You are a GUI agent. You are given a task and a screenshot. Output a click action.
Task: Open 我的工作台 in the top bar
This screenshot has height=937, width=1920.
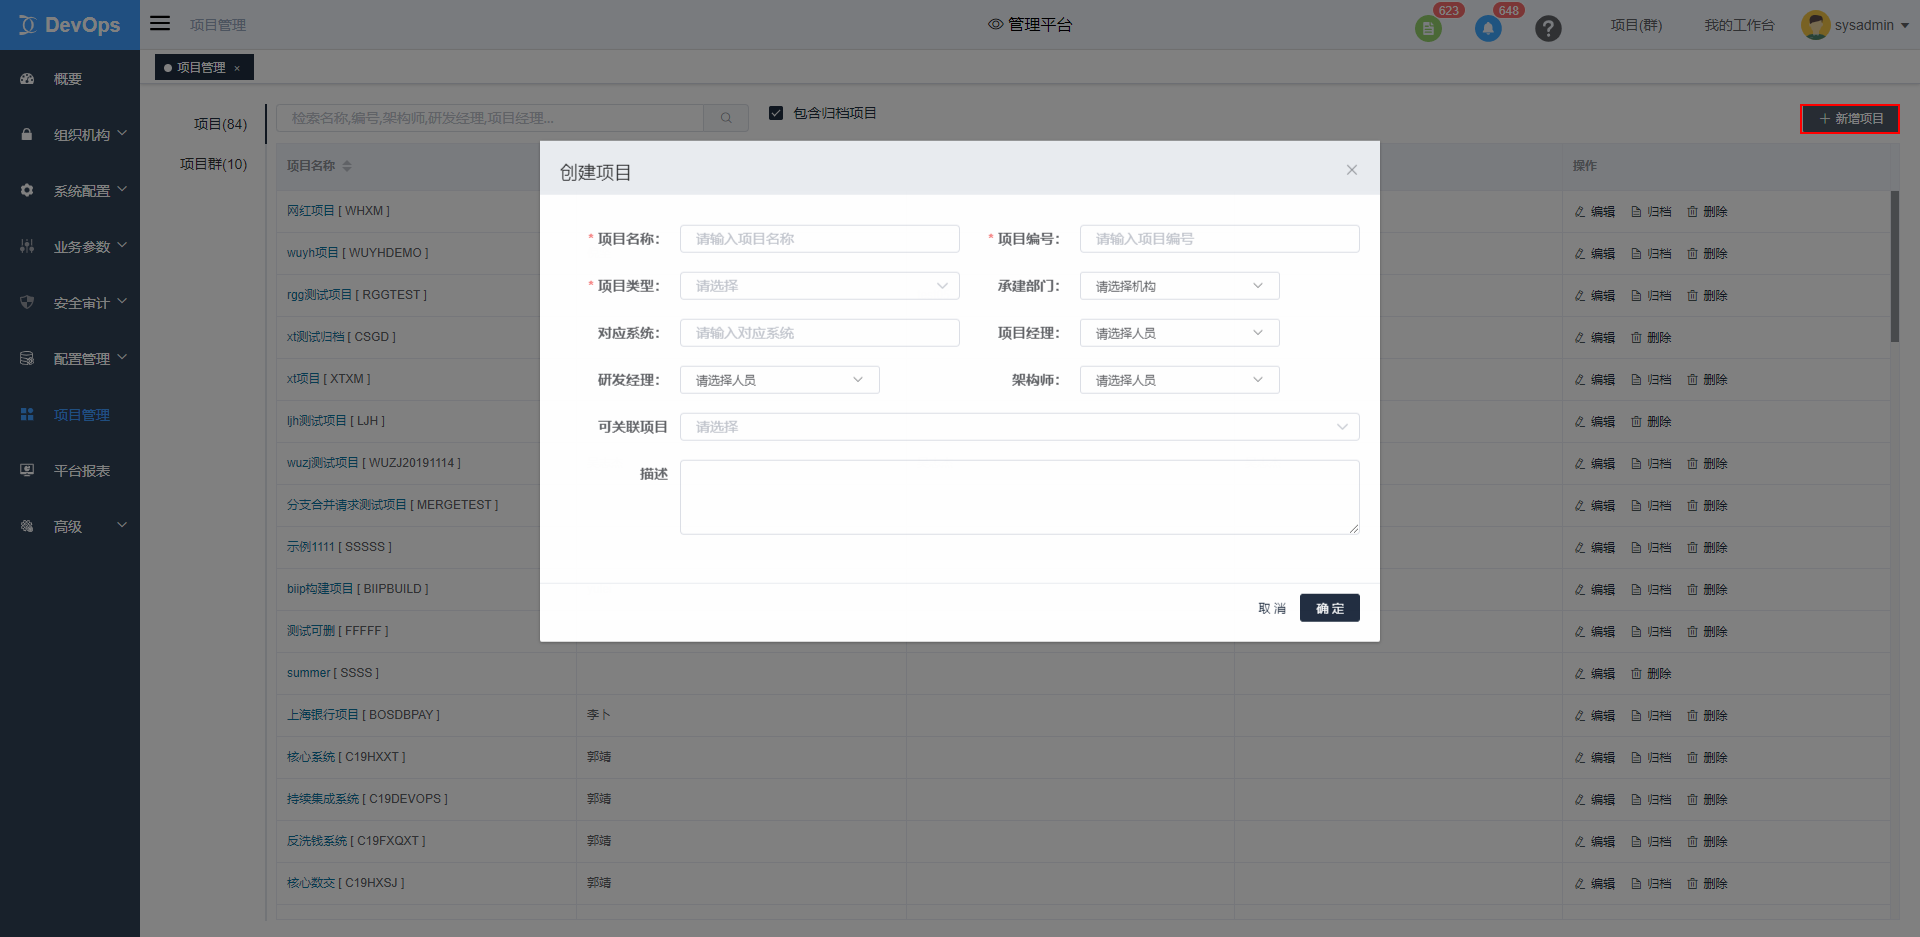[1739, 25]
